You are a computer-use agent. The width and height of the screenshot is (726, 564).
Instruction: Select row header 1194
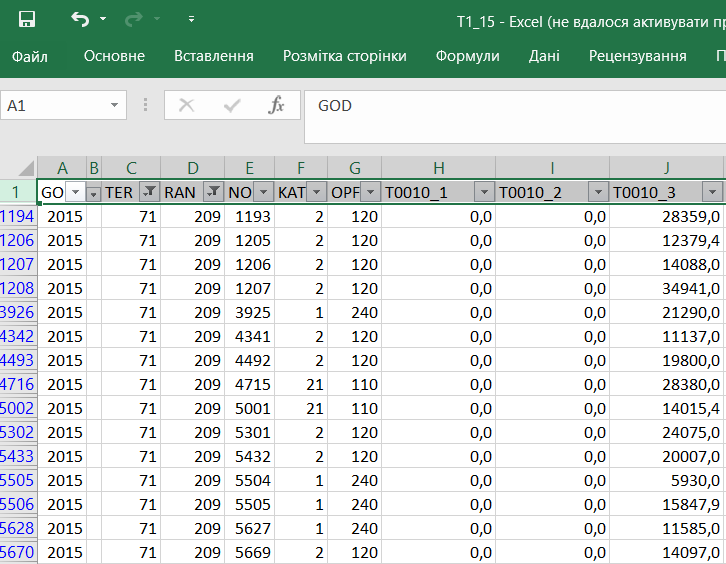coord(18,216)
